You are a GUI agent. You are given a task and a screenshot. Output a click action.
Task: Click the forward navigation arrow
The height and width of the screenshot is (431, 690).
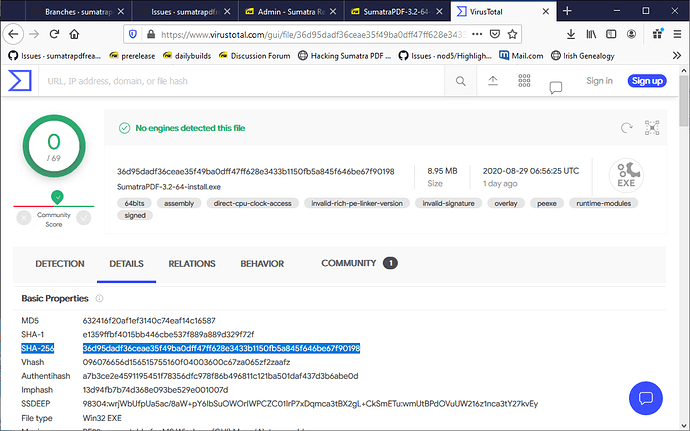34,34
